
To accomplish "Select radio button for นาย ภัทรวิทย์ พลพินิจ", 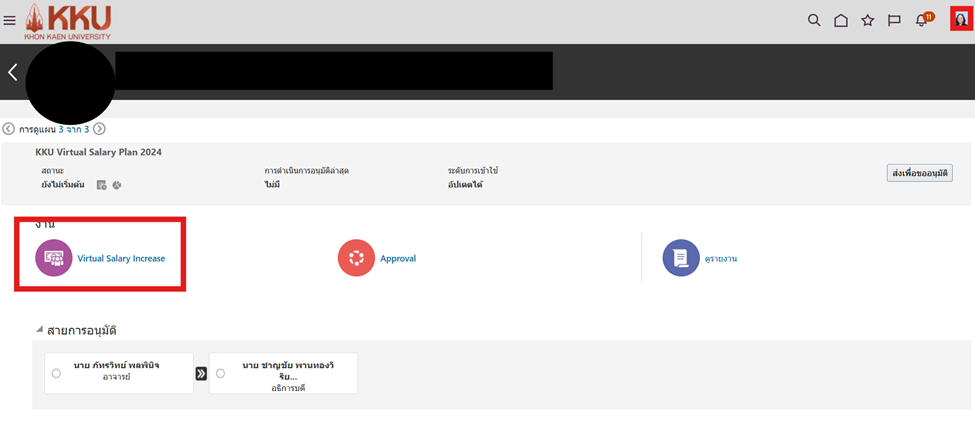I will pos(56,373).
